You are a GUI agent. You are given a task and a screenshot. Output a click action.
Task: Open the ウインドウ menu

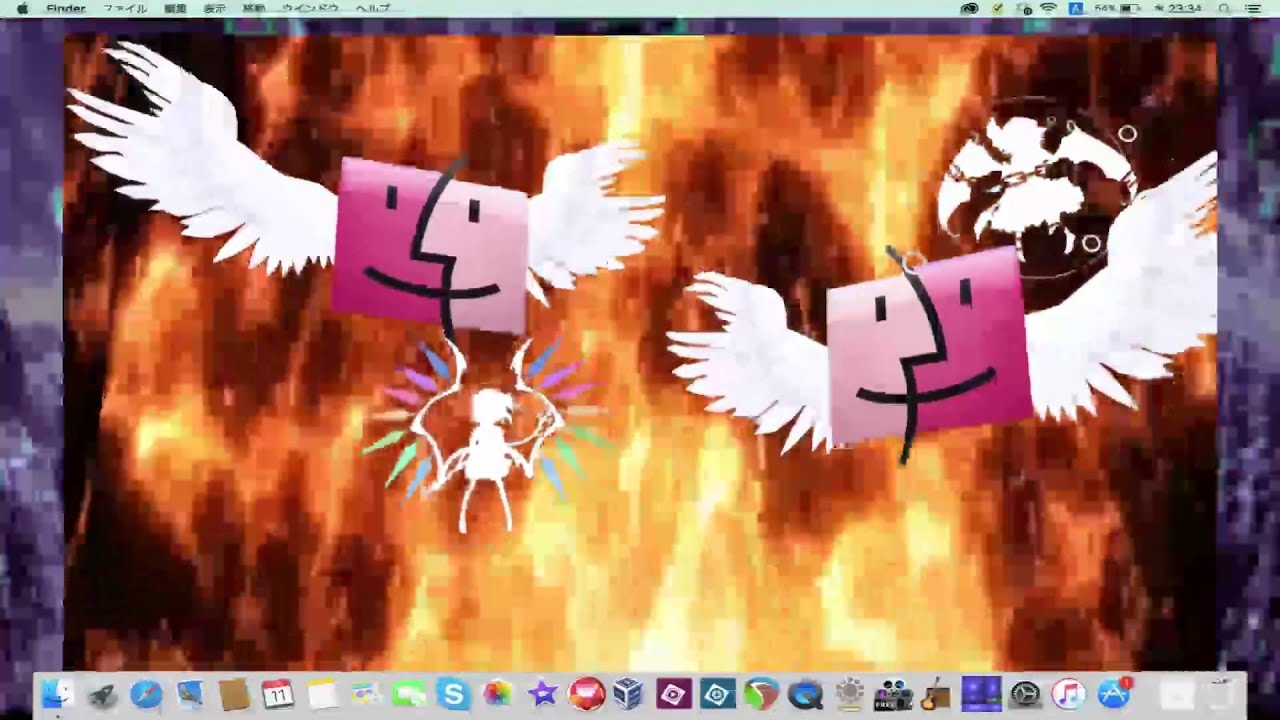[x=311, y=8]
